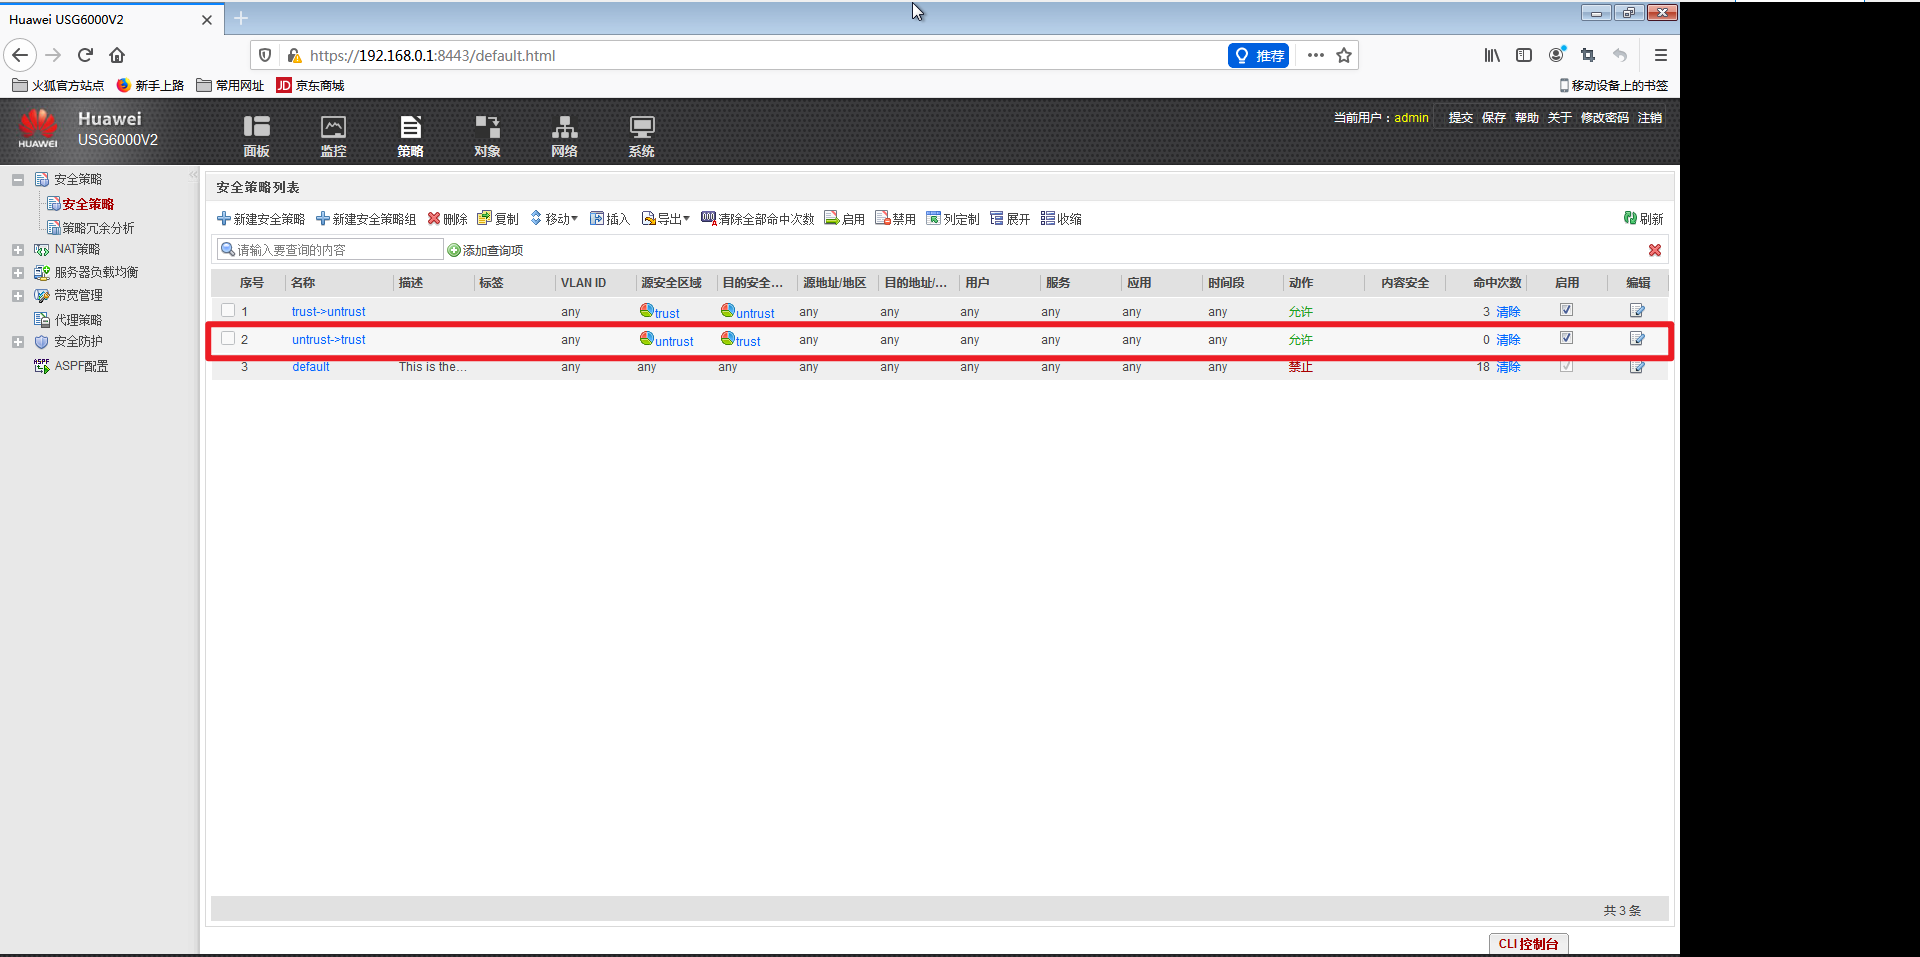Sort by the 命中次数 column header
This screenshot has width=1920, height=957.
click(x=1496, y=283)
